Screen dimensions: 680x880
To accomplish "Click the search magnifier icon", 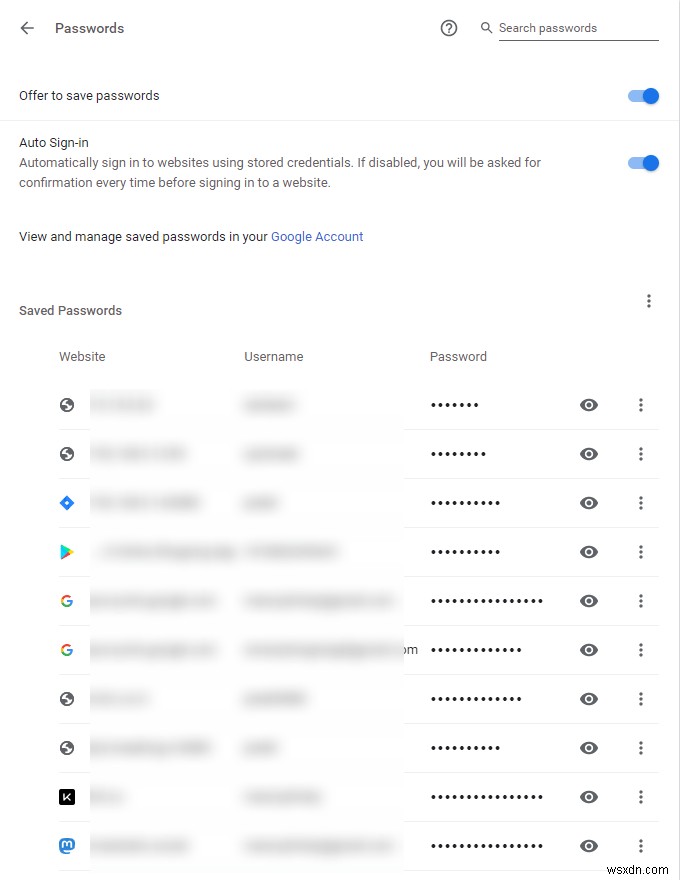I will (x=486, y=28).
